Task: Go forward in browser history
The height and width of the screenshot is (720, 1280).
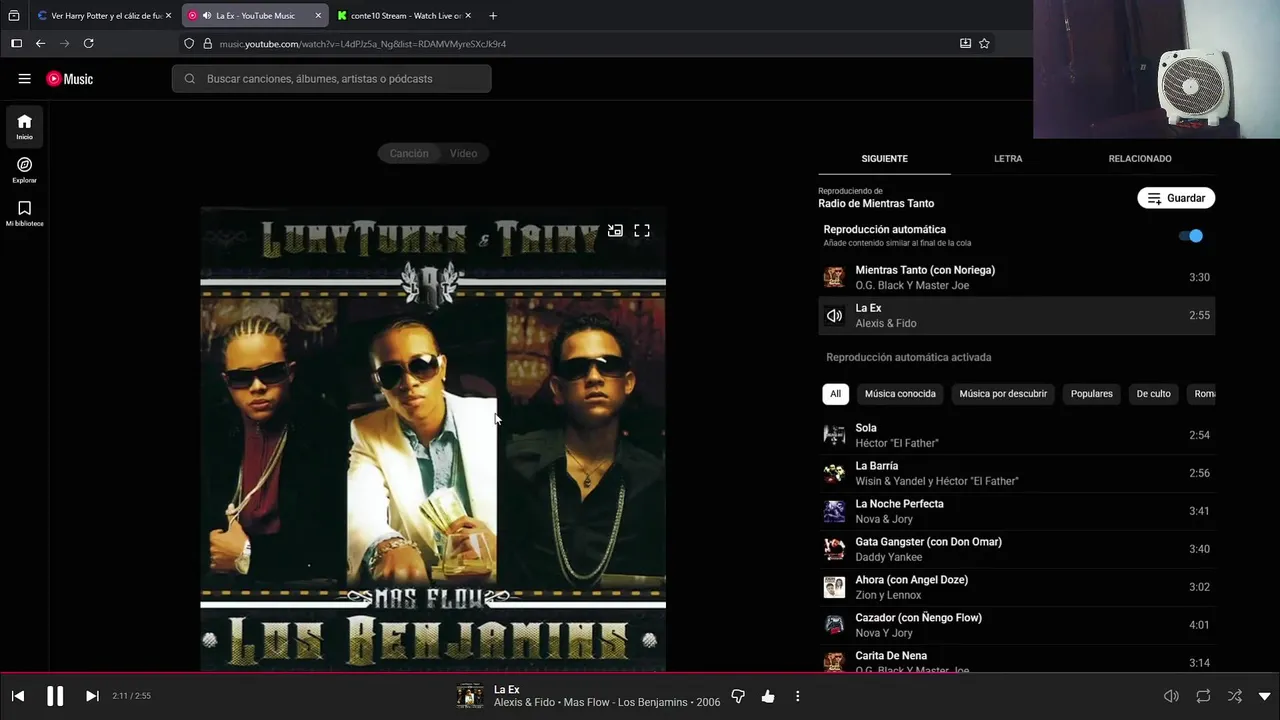Action: point(64,44)
